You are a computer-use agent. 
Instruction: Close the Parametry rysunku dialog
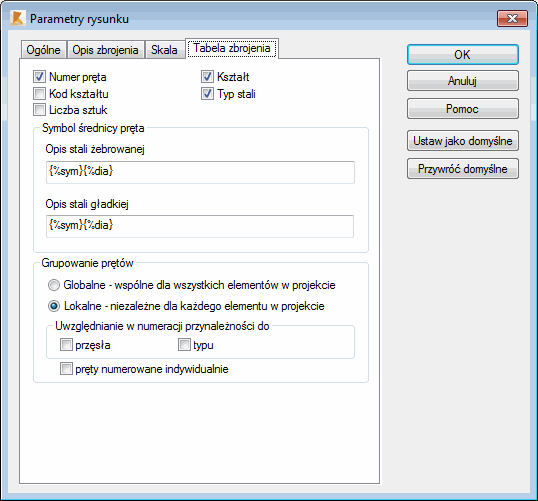(512, 18)
